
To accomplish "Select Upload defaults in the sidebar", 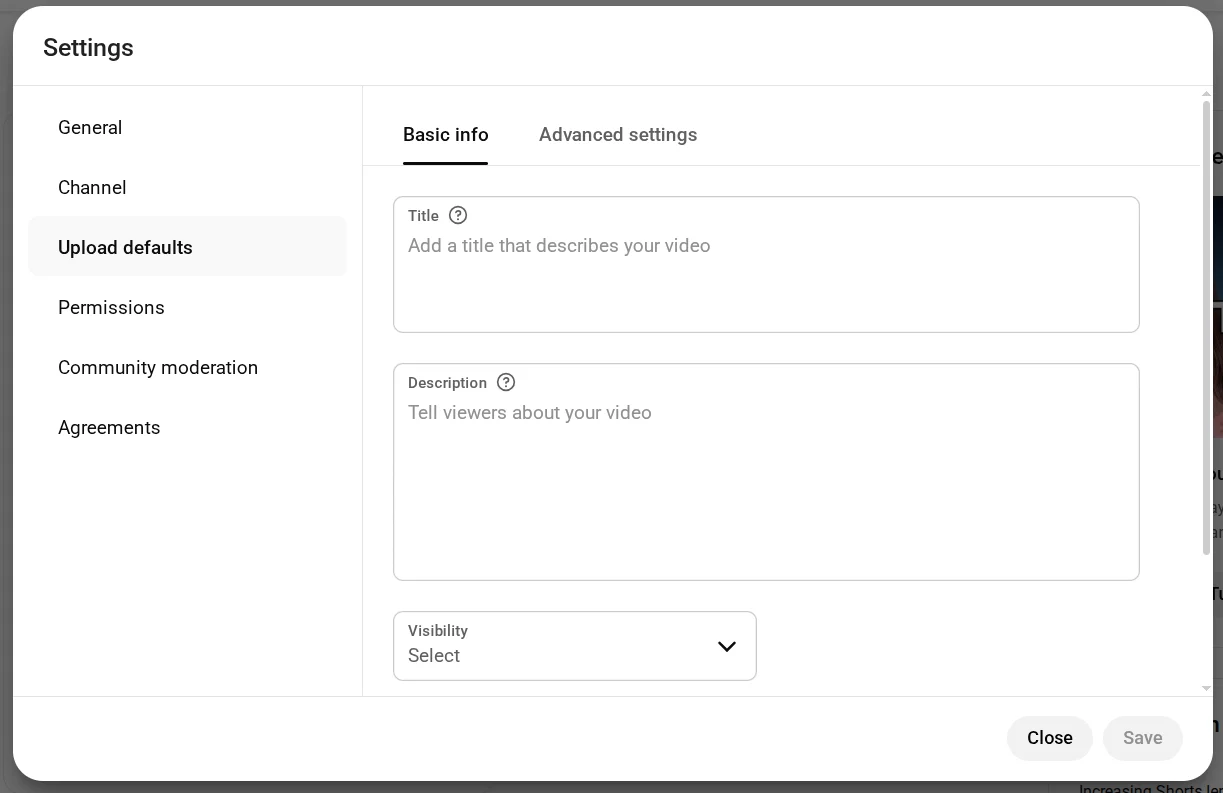I will [x=125, y=248].
